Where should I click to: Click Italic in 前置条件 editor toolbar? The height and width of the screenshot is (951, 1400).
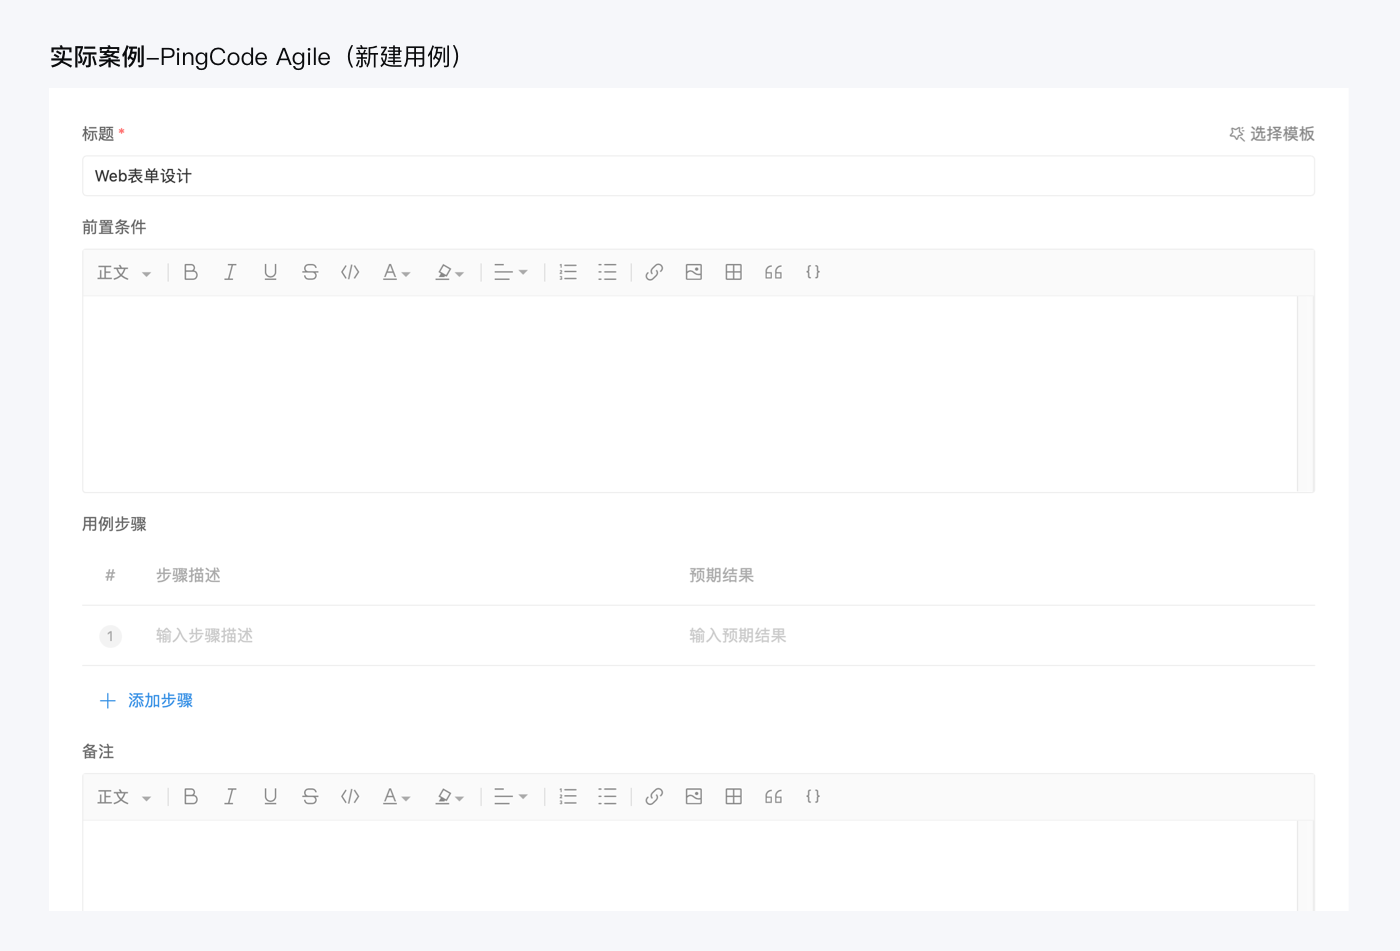[x=230, y=272]
